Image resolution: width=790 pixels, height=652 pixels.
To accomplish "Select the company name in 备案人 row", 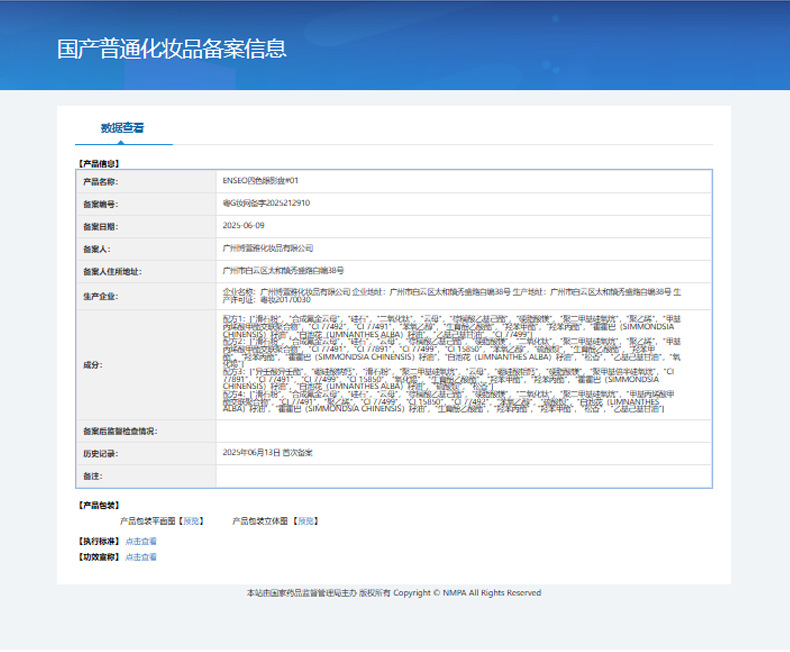I will tap(268, 248).
